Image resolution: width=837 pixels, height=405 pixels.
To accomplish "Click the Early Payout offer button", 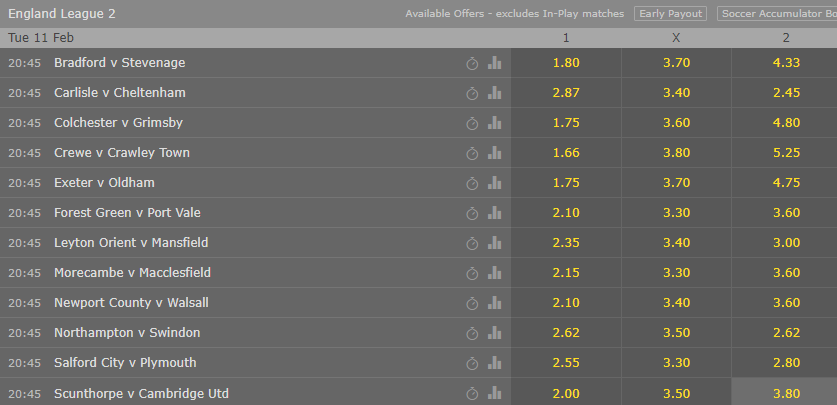I will tap(670, 13).
